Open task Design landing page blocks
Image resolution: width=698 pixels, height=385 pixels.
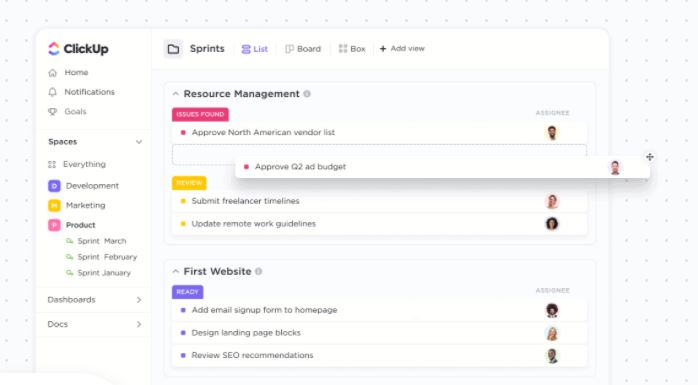point(246,332)
